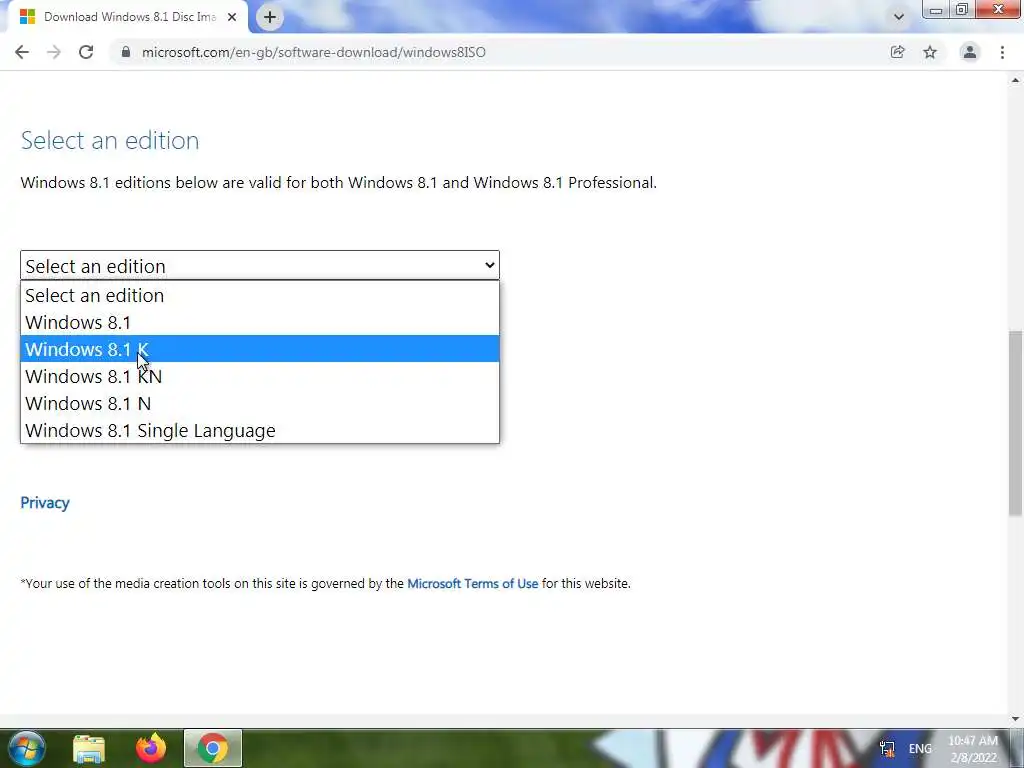The image size is (1024, 768).
Task: Go back to the previous page
Action: 22,52
